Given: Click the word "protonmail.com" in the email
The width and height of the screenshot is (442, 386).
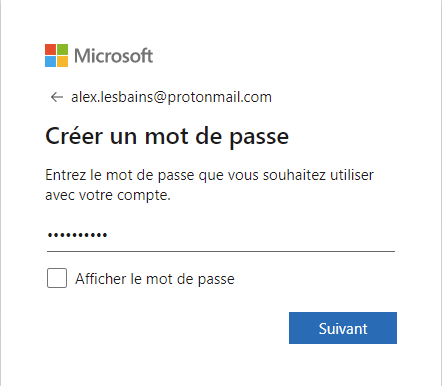Looking at the screenshot, I should tap(219, 97).
